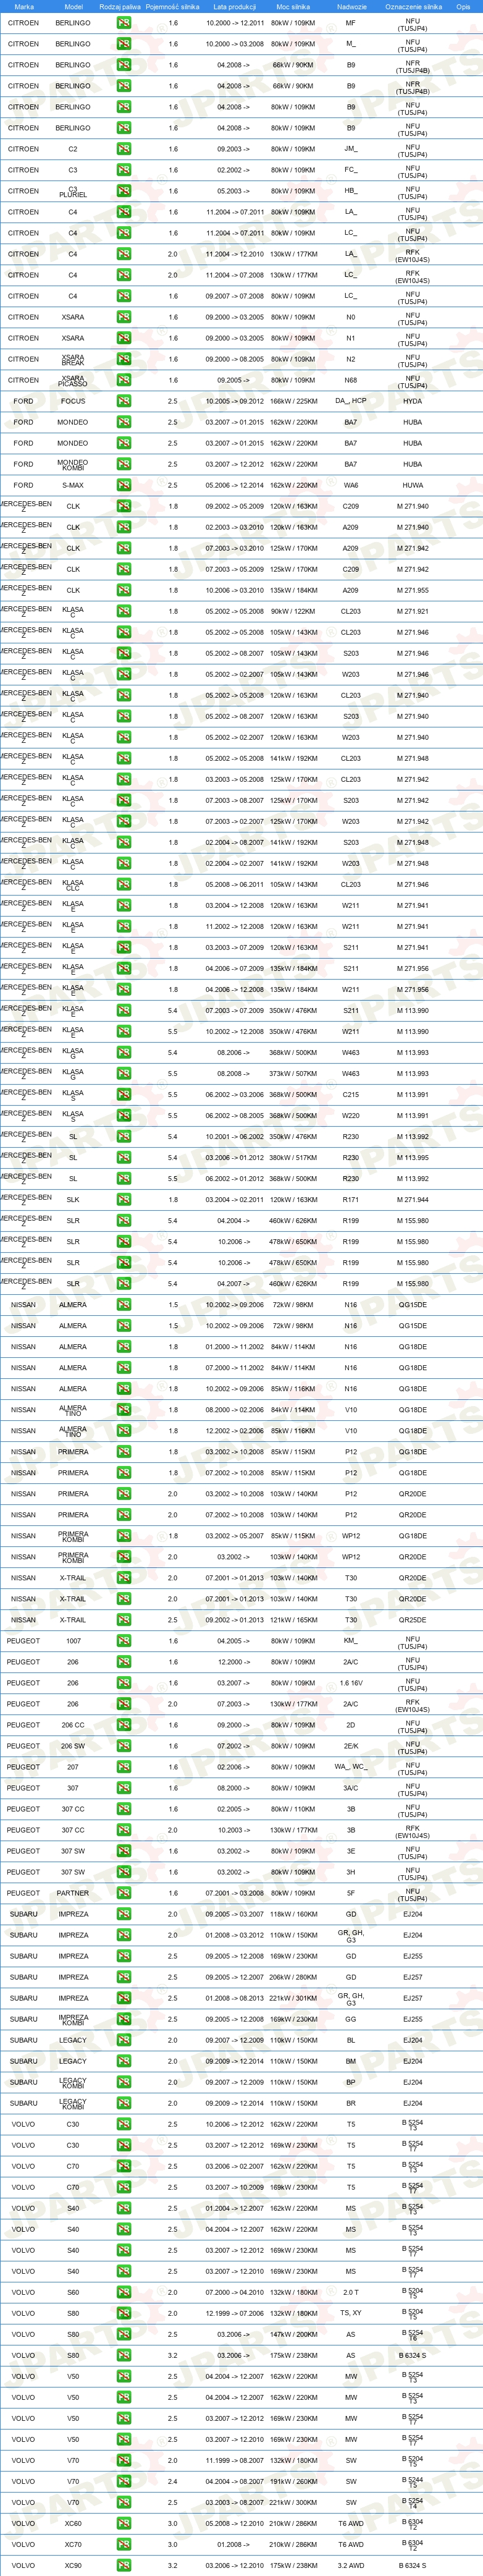Click the M 271.921 engine code
The height and width of the screenshot is (2576, 483).
[x=413, y=611]
